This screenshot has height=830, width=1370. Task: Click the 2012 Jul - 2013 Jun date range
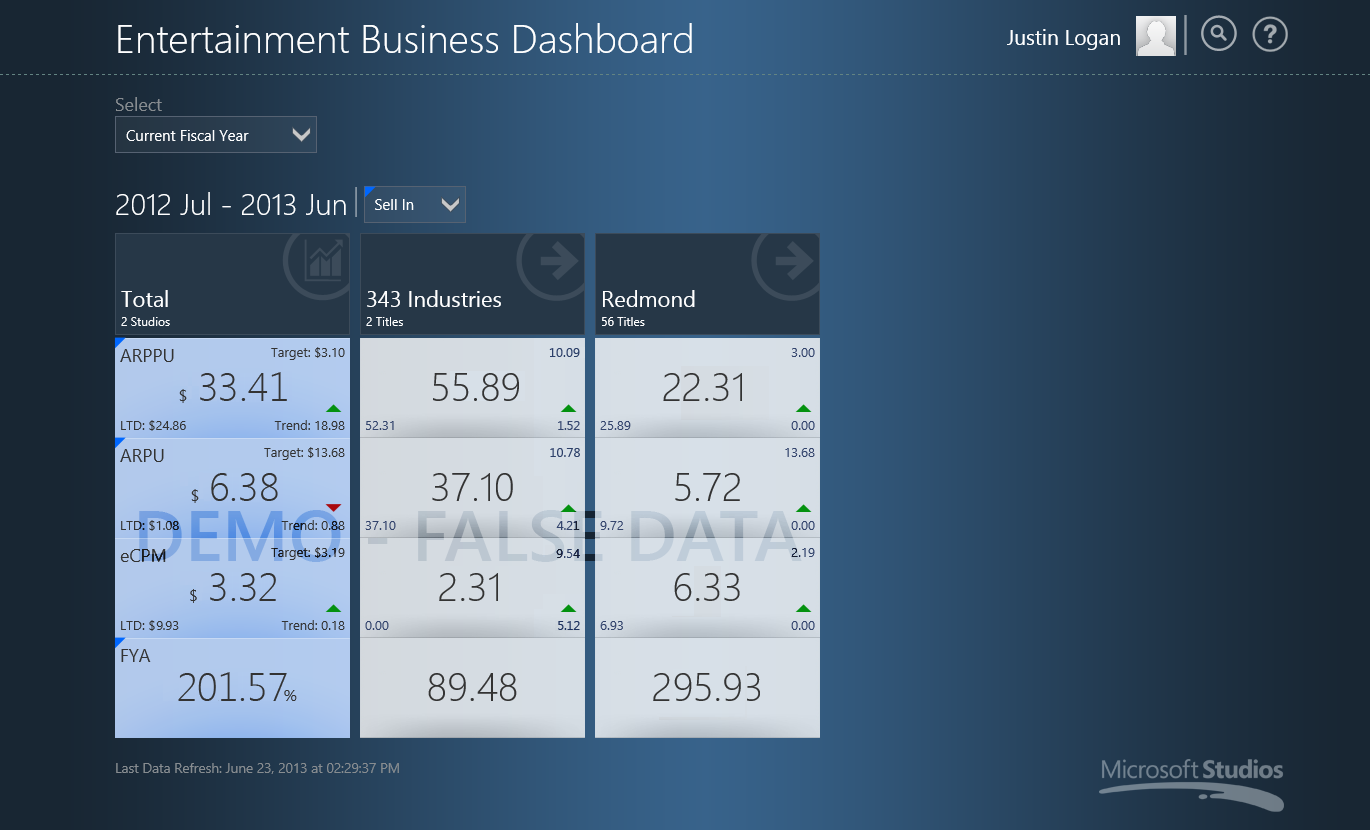pyautogui.click(x=231, y=204)
